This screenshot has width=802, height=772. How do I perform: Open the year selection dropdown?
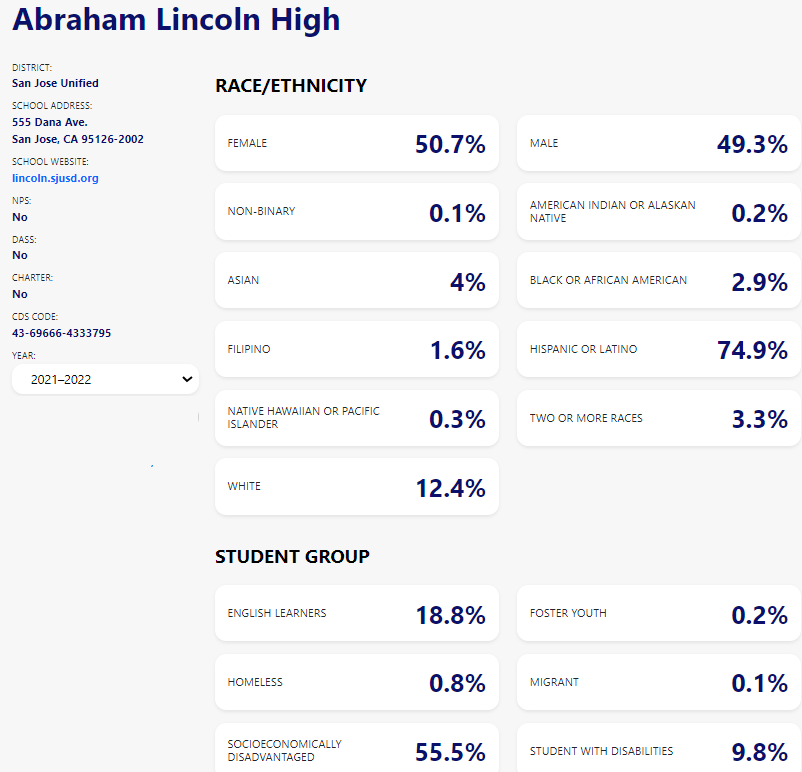pyautogui.click(x=105, y=379)
